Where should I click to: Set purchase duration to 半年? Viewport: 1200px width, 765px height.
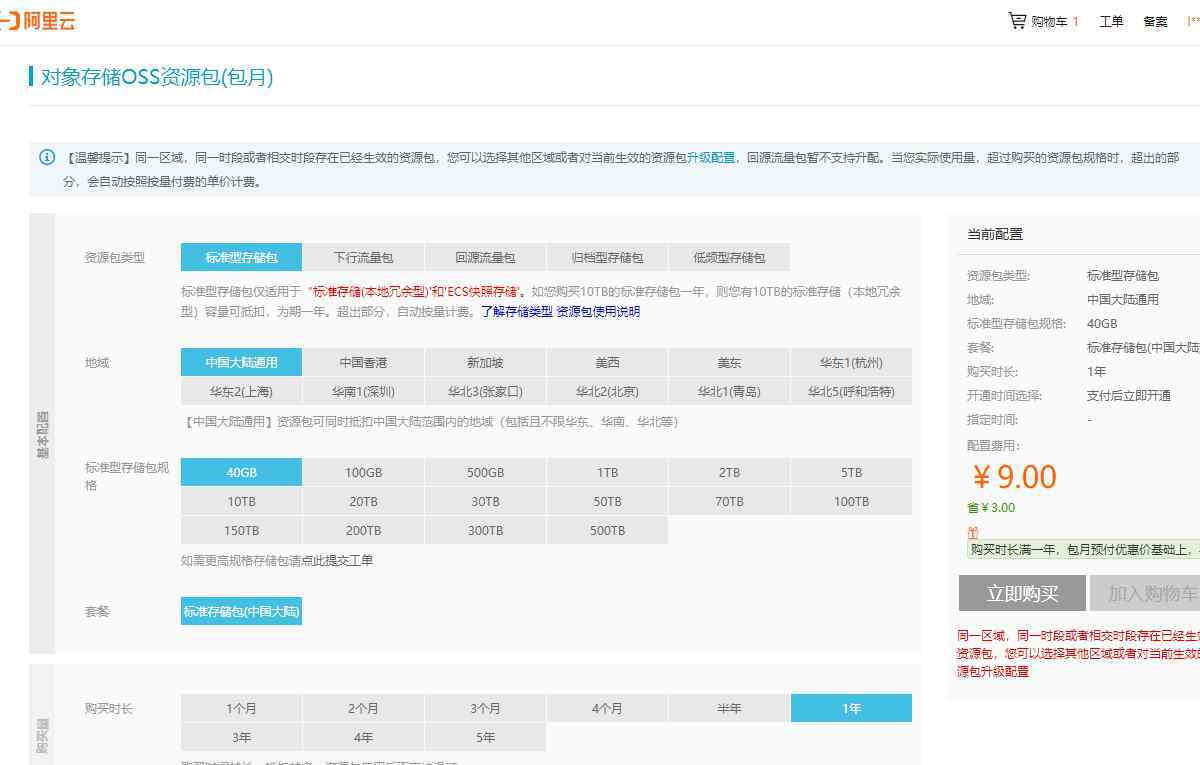coord(729,708)
